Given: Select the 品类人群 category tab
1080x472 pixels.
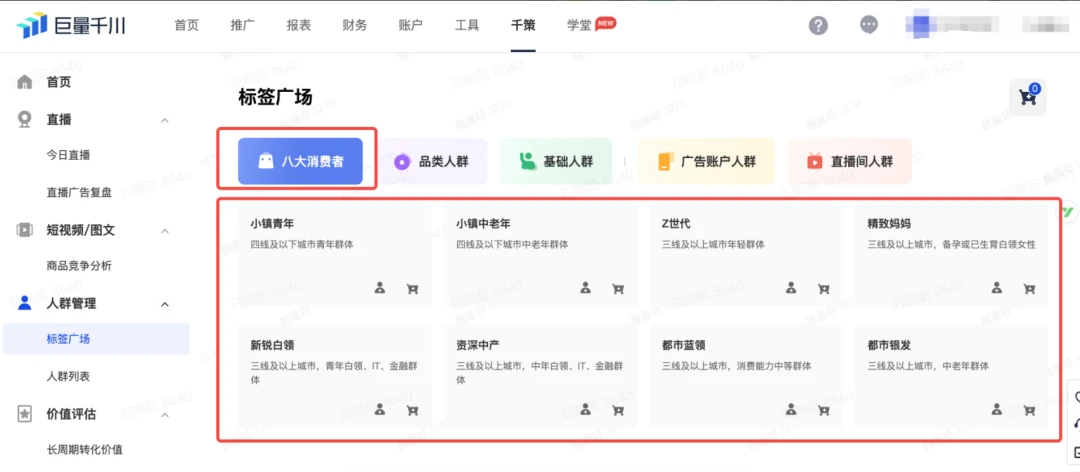Looking at the screenshot, I should click(x=432, y=161).
